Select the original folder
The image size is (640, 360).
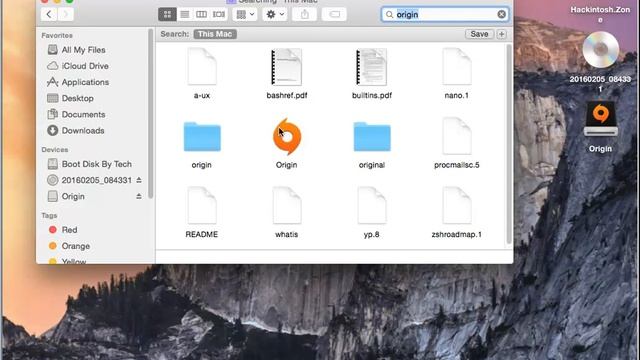pyautogui.click(x=372, y=137)
